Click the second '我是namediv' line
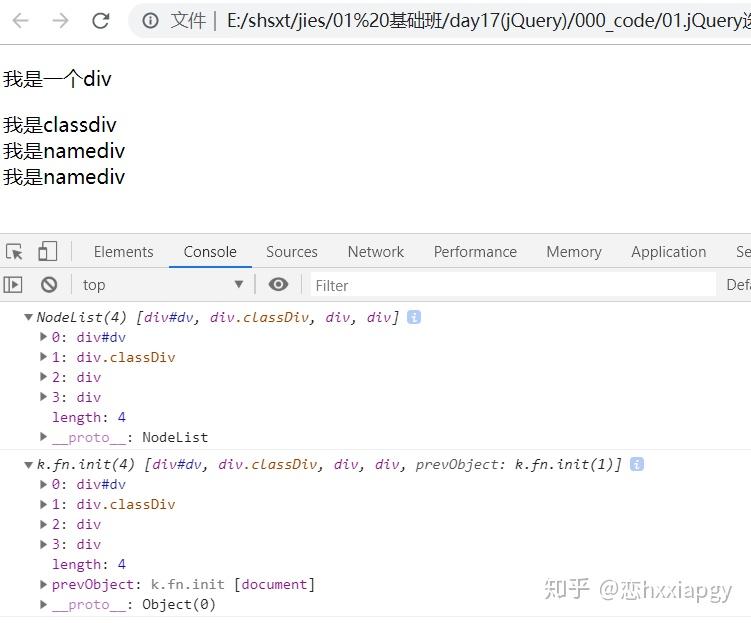The height and width of the screenshot is (623, 751). pos(64,177)
